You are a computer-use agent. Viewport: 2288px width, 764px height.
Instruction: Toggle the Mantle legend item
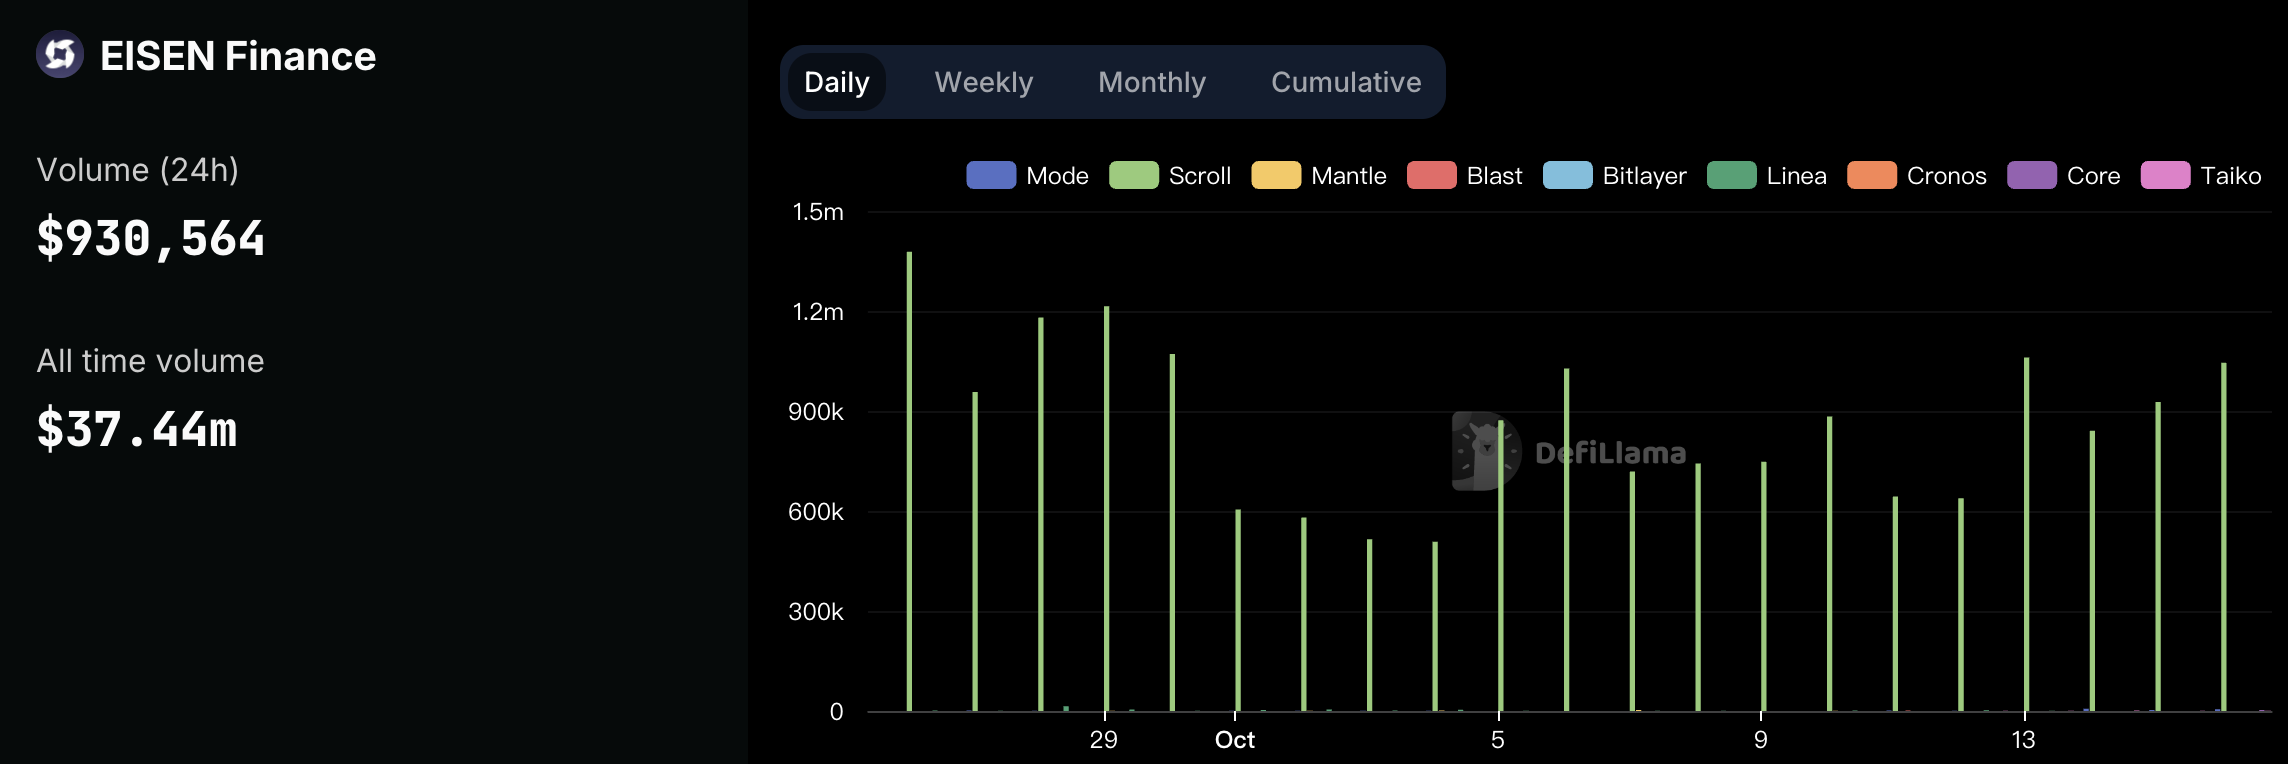point(1318,176)
